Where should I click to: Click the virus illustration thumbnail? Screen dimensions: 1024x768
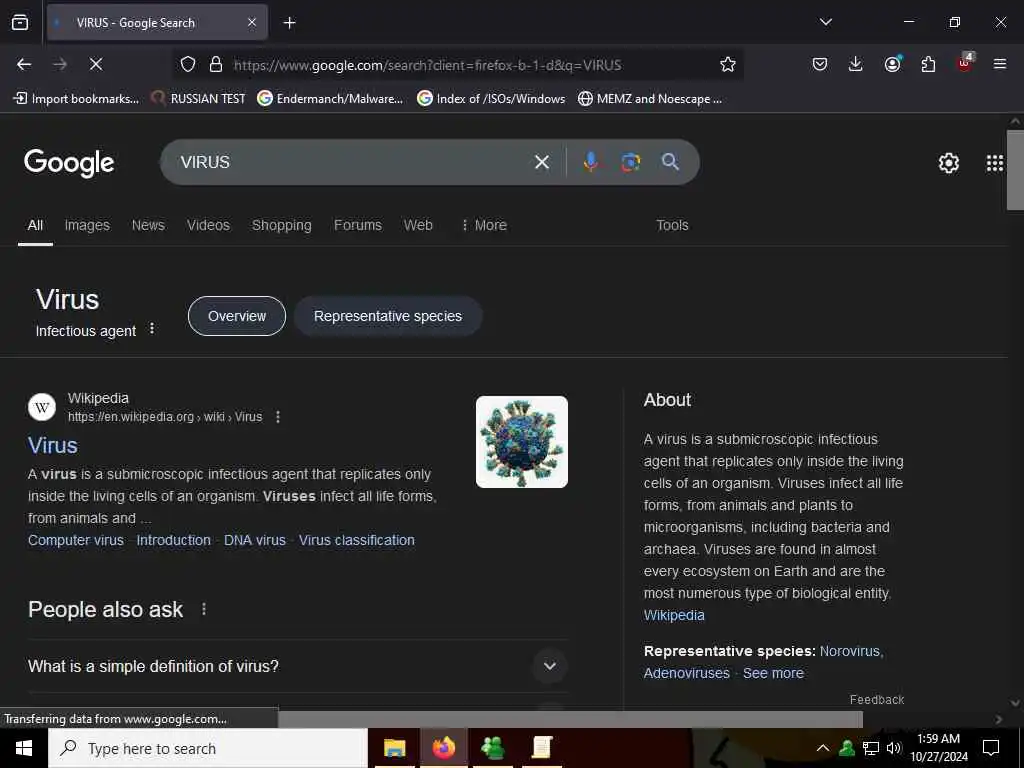(x=522, y=441)
